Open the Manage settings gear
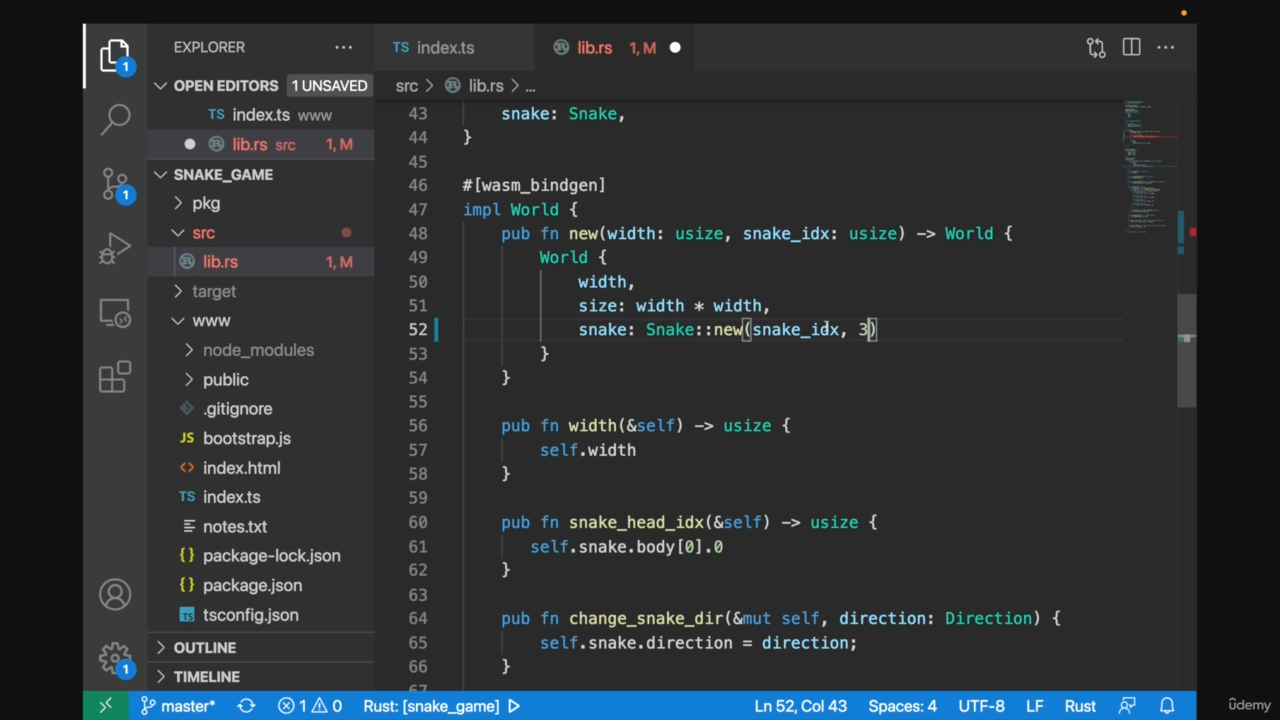 tap(115, 658)
